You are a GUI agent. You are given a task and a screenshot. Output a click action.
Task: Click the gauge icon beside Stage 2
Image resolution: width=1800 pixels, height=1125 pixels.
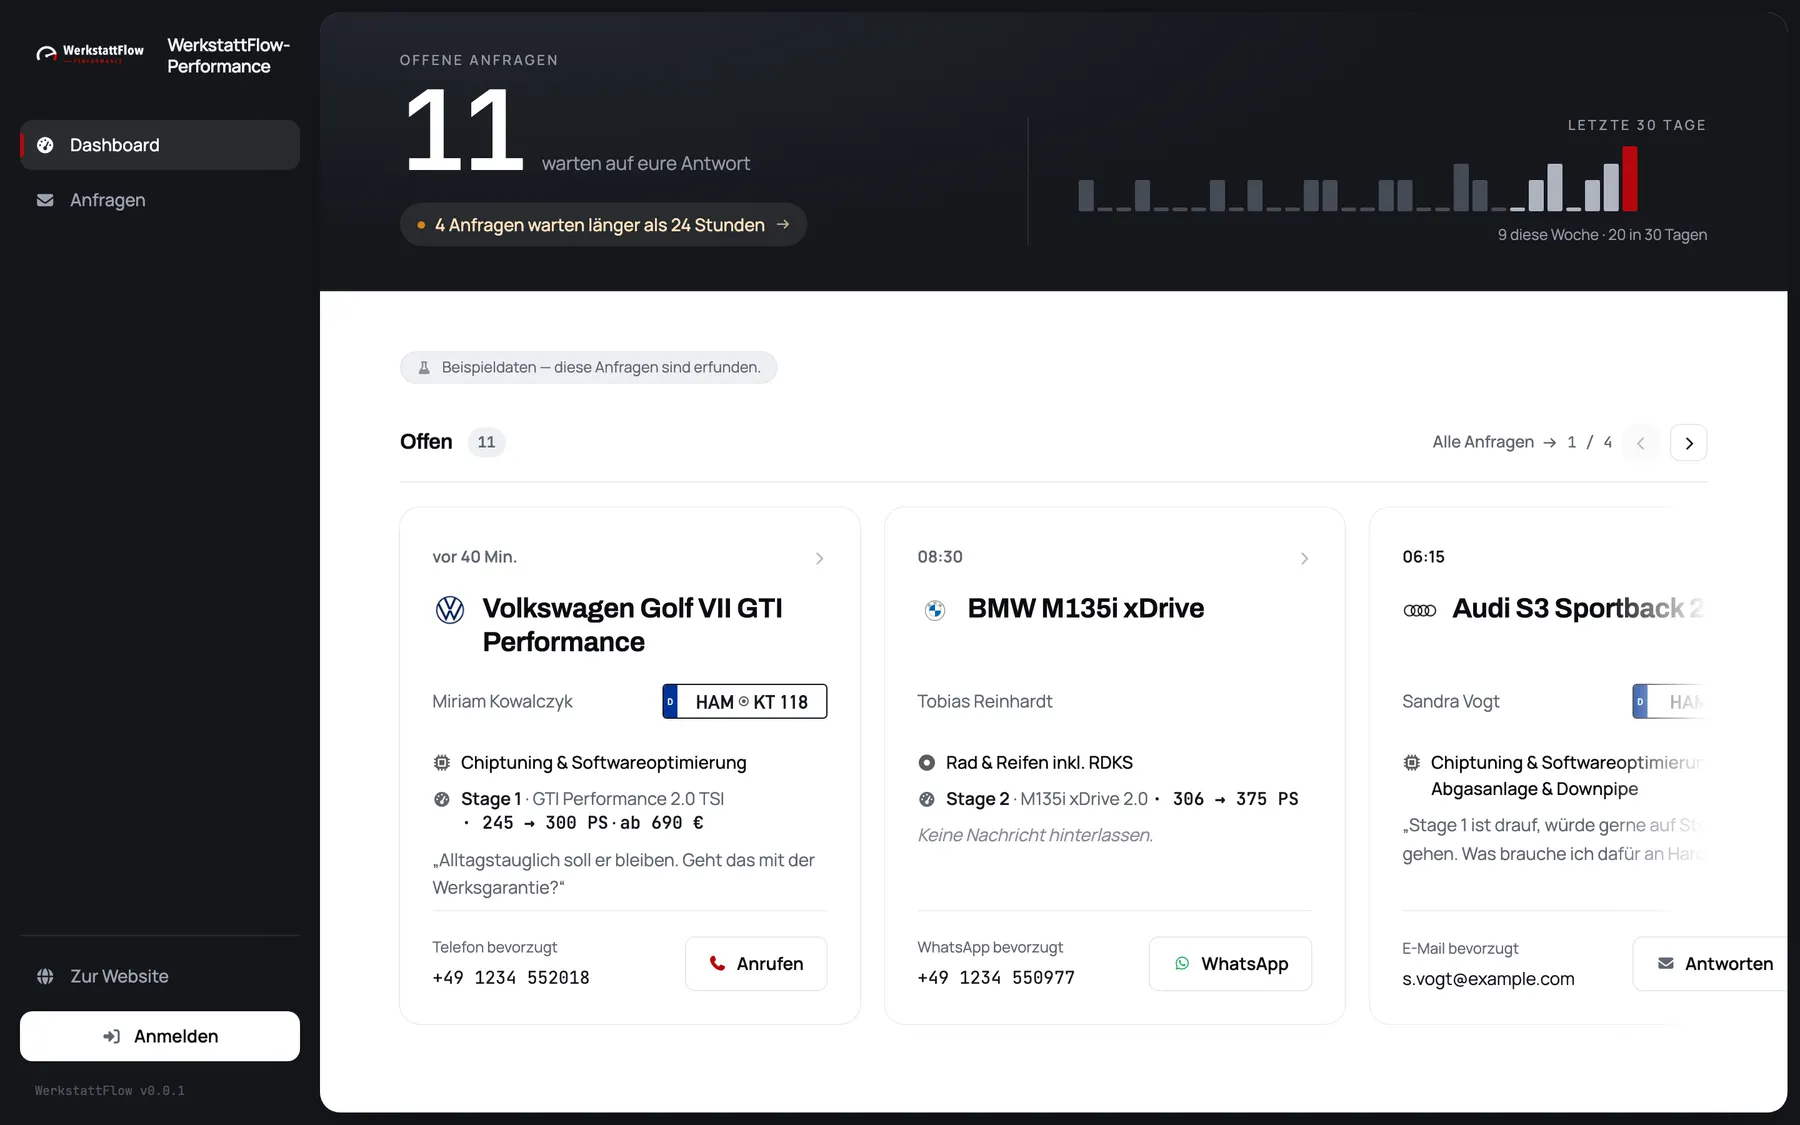pyautogui.click(x=927, y=799)
